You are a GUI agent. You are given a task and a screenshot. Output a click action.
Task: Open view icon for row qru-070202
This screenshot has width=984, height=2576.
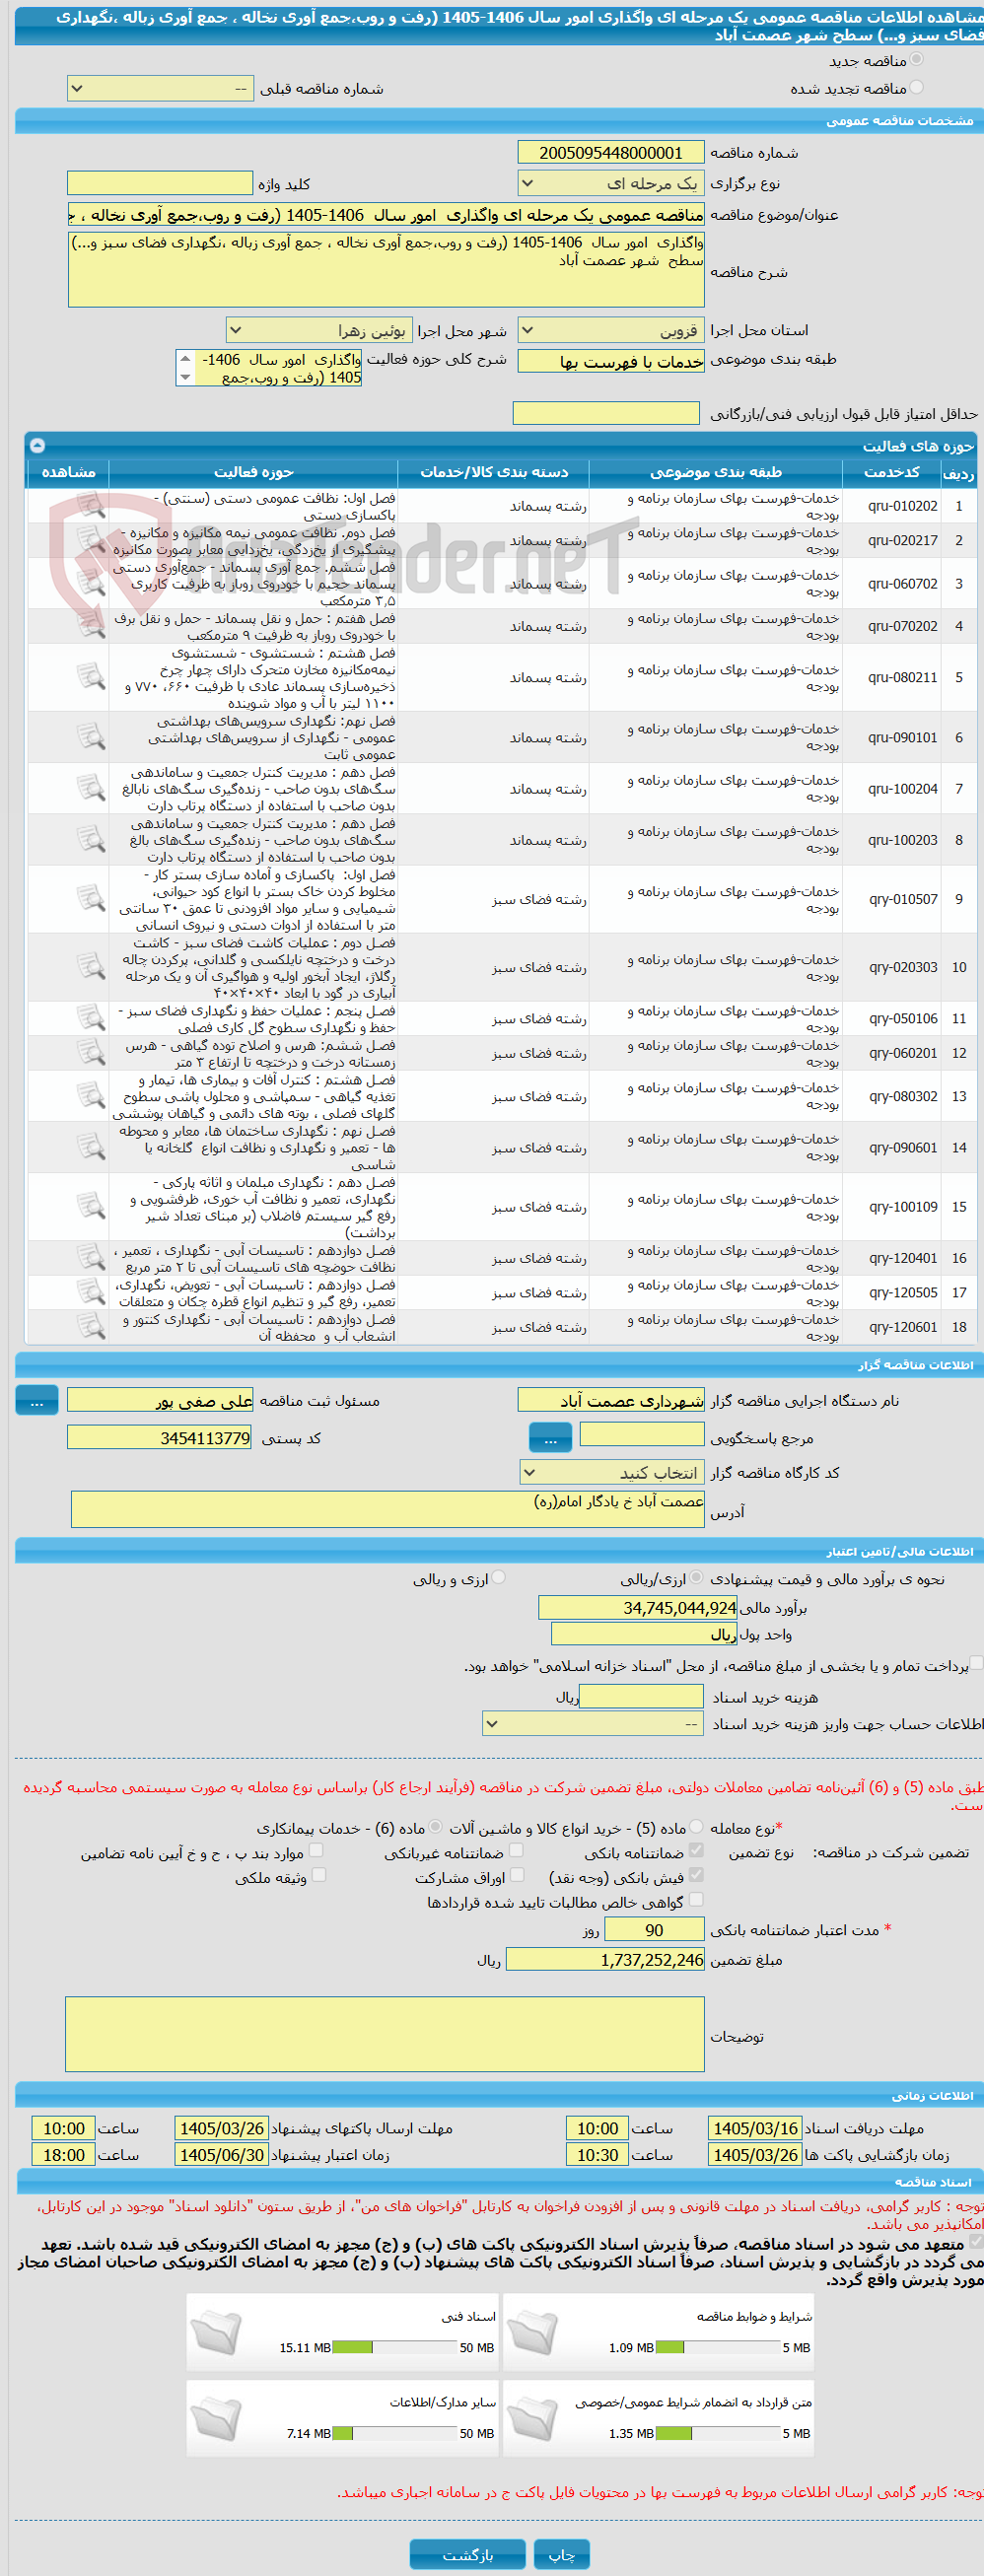pyautogui.click(x=91, y=627)
